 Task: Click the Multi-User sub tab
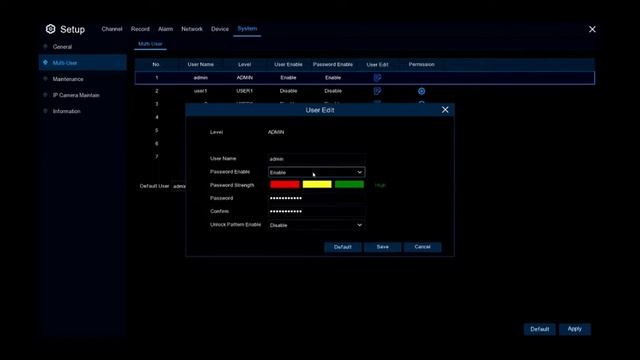[150, 44]
